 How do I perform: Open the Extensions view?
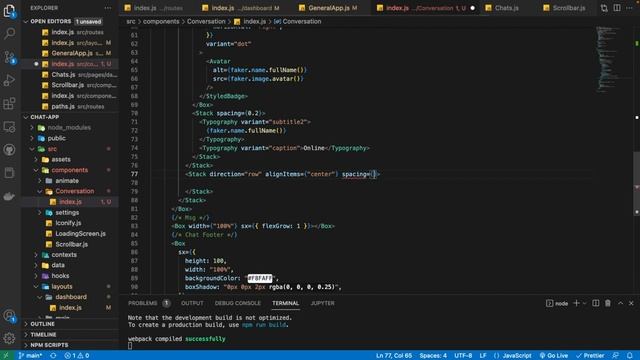[9, 103]
